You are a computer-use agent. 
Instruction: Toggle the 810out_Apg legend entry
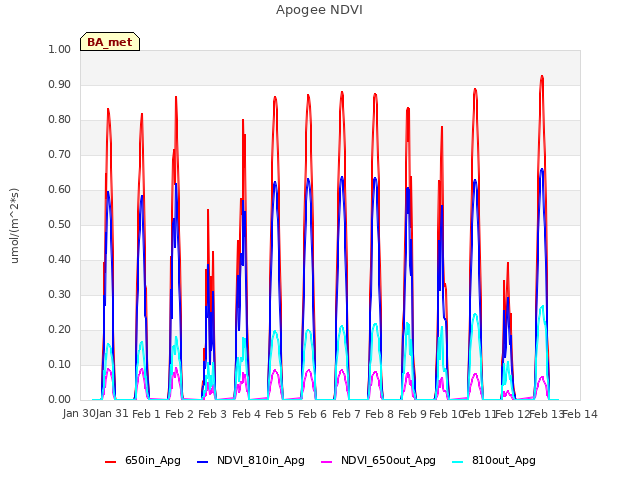coord(494,461)
